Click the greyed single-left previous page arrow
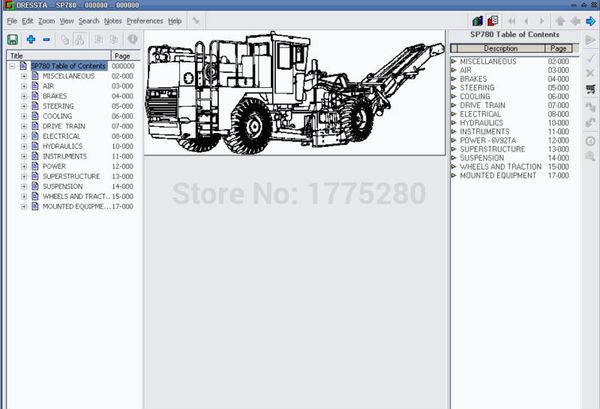 pyautogui.click(x=527, y=21)
